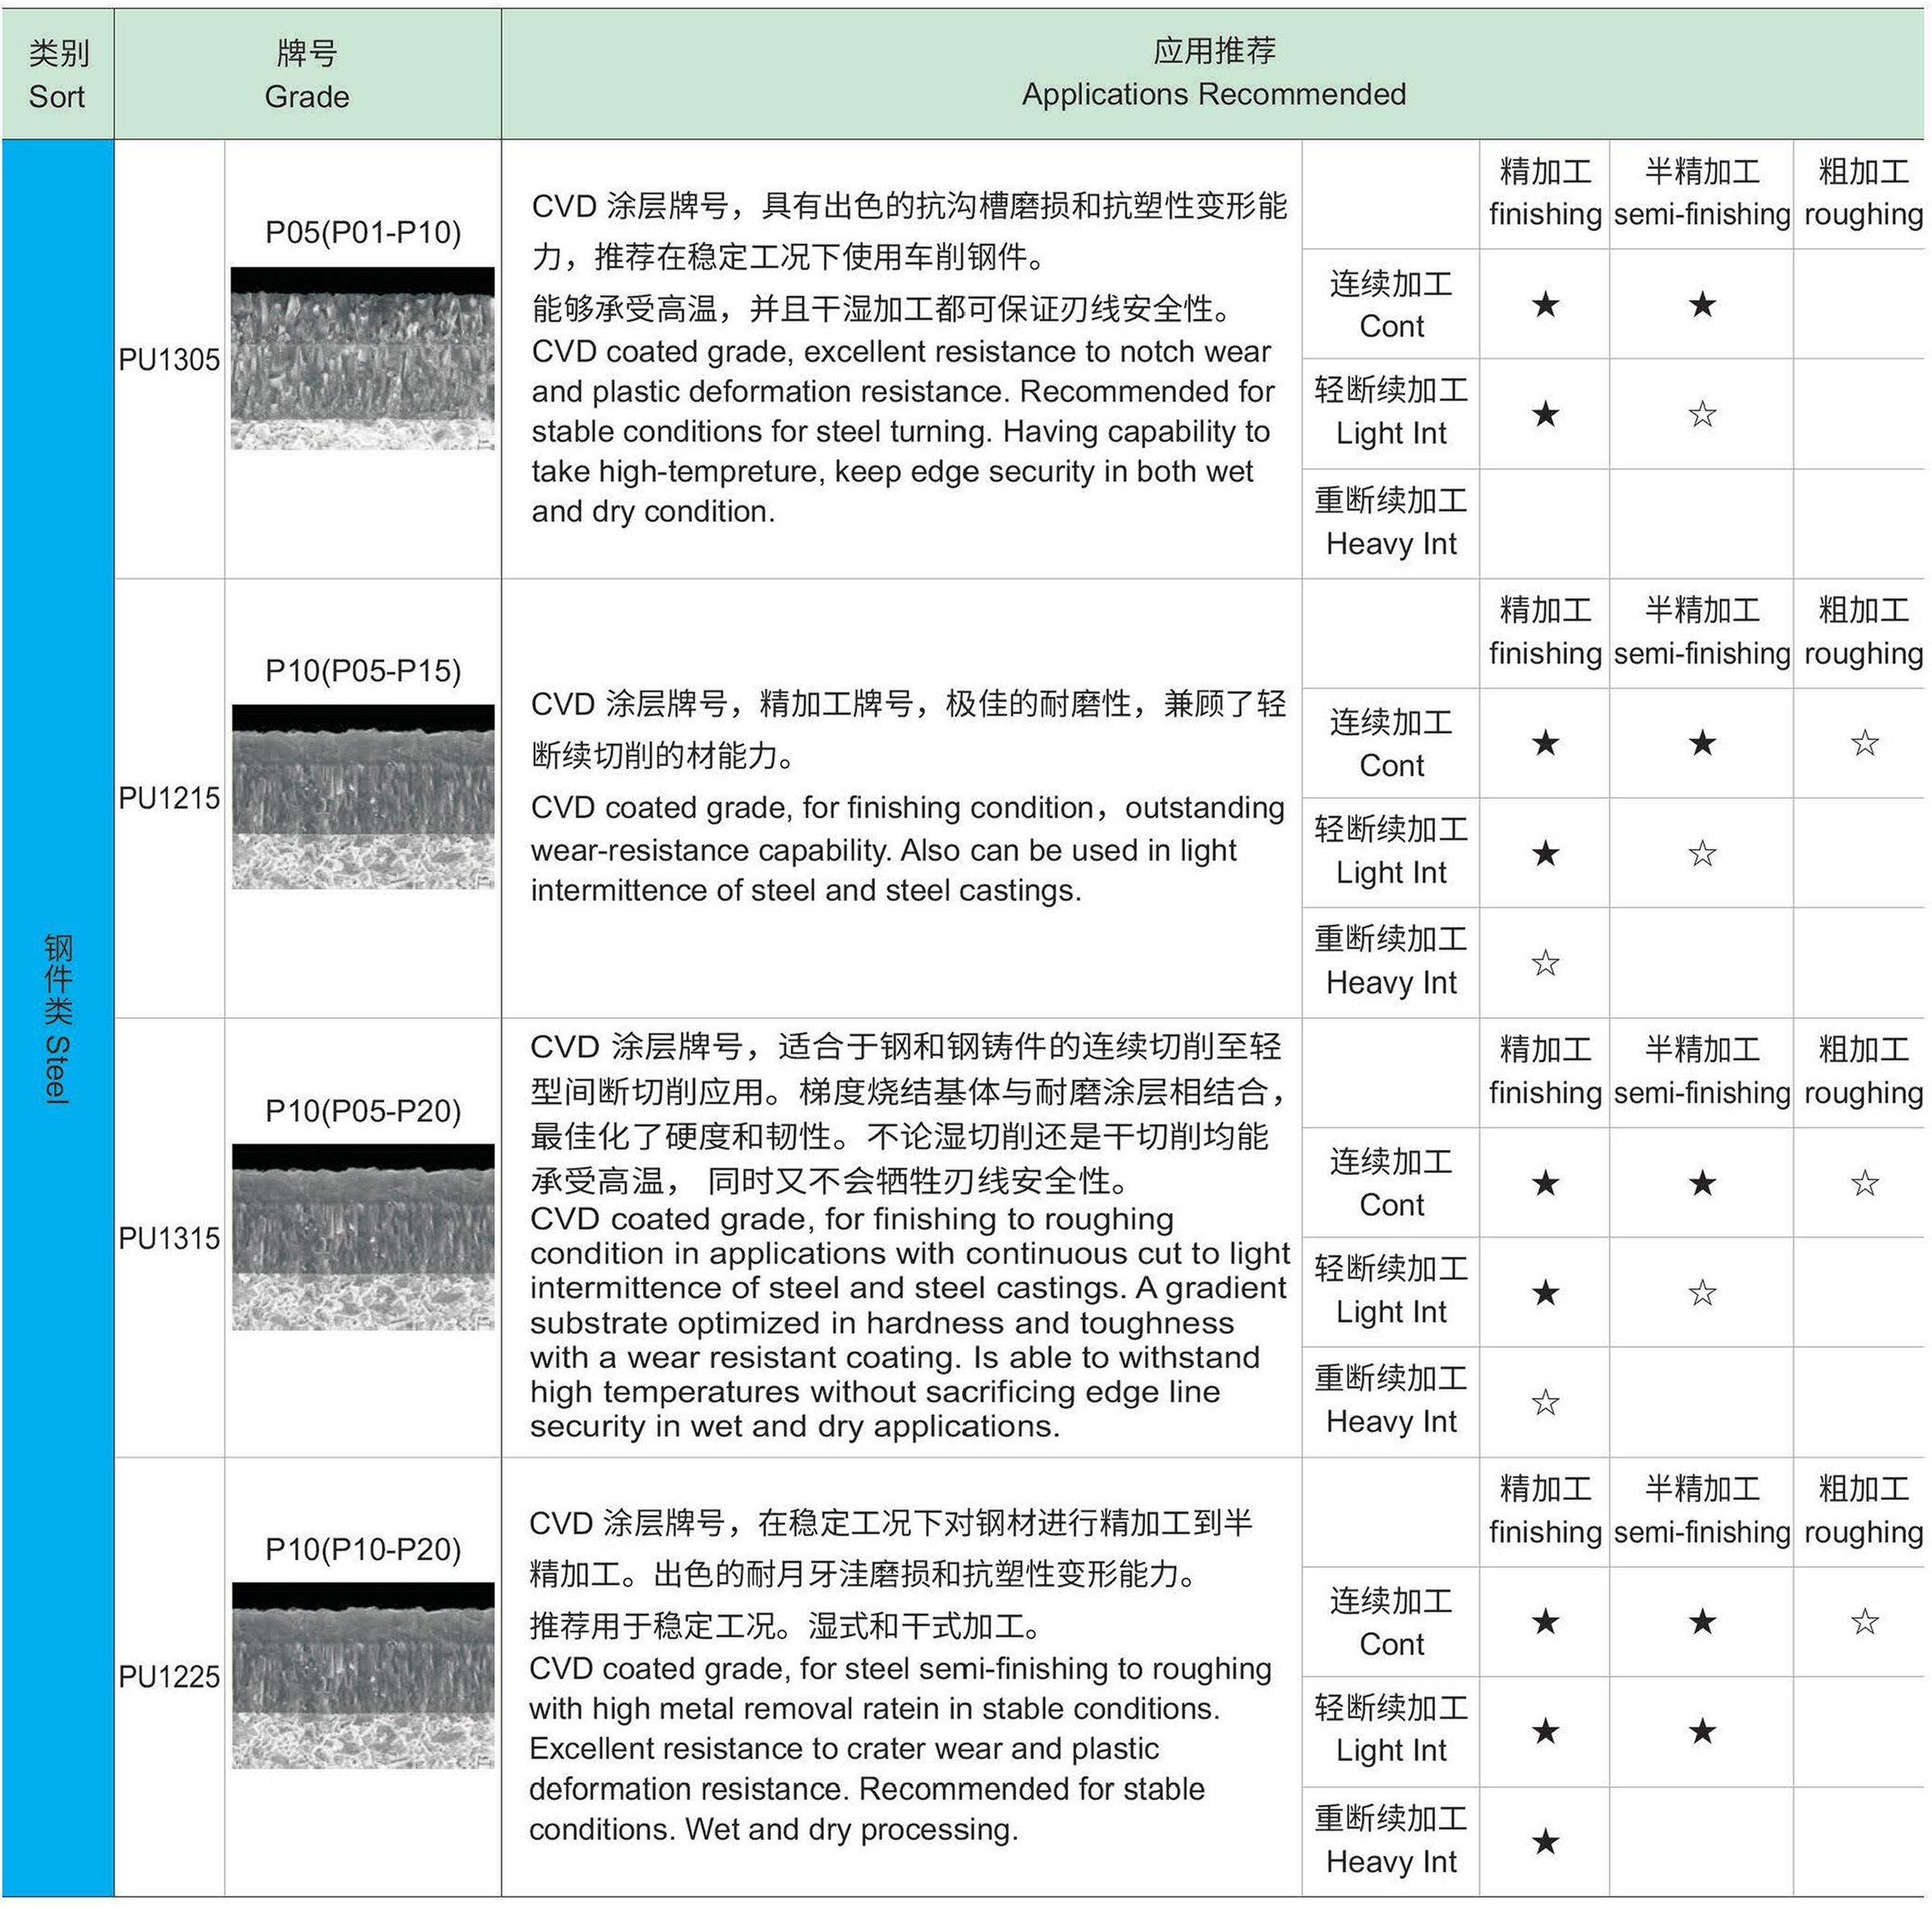Click PU1305 roughing column header
1932x1907 pixels.
pyautogui.click(x=1864, y=192)
